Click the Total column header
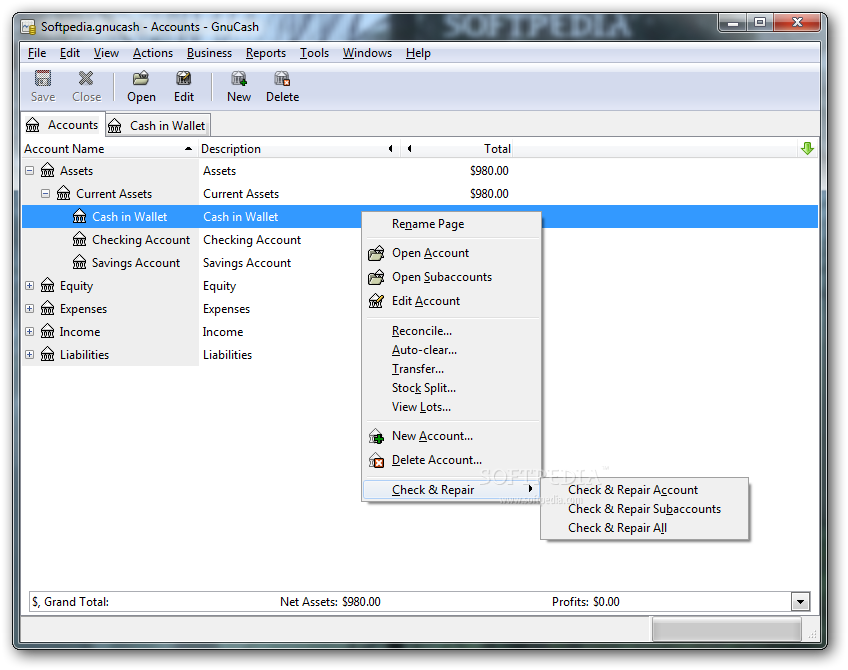 pos(456,149)
